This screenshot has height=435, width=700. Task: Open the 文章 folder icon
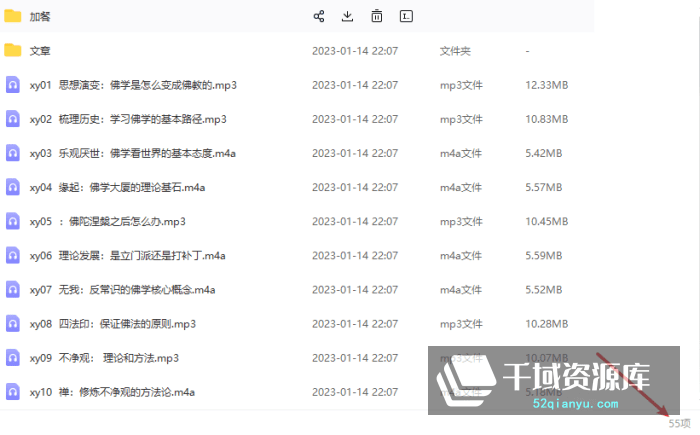coord(12,50)
